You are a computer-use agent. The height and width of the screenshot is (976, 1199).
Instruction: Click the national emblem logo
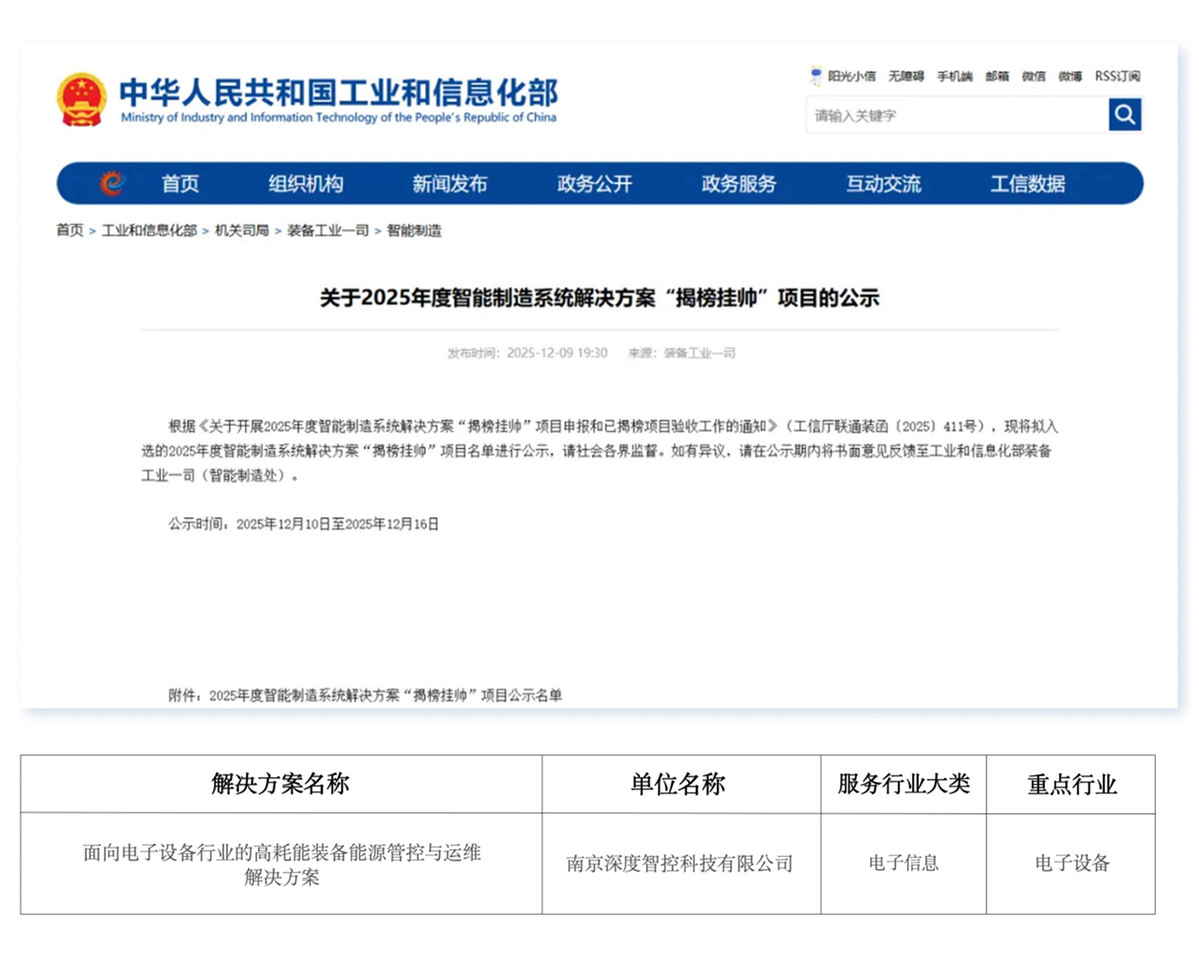(82, 99)
